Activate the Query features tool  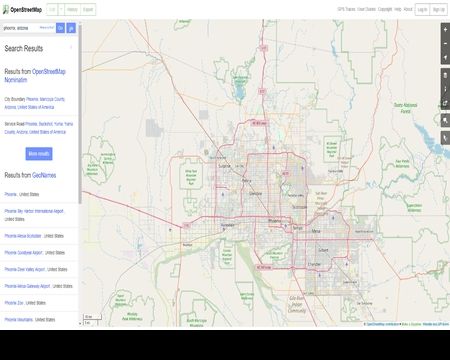(x=445, y=138)
